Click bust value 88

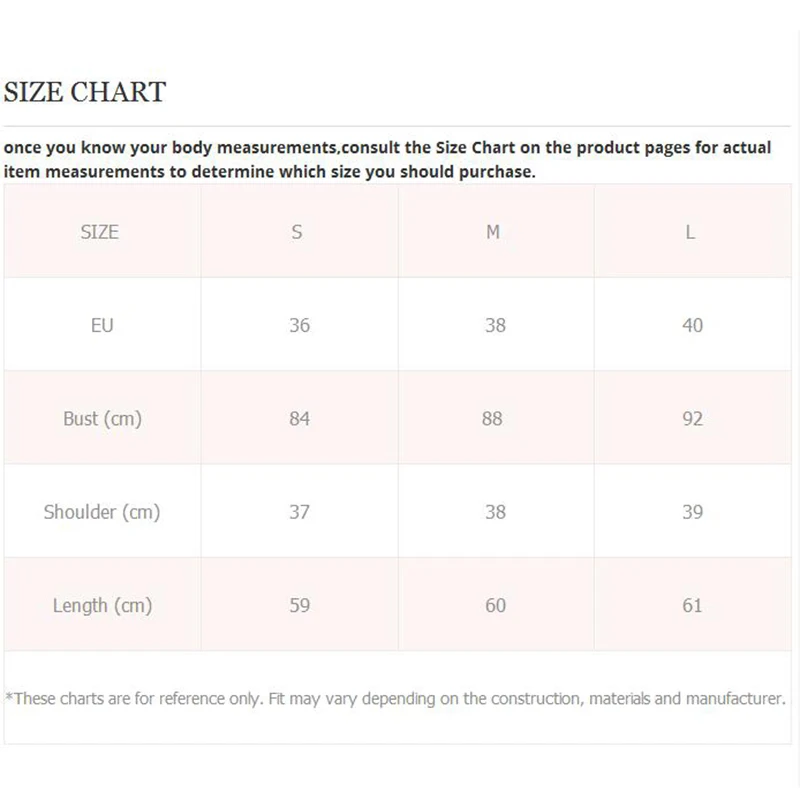tap(492, 418)
